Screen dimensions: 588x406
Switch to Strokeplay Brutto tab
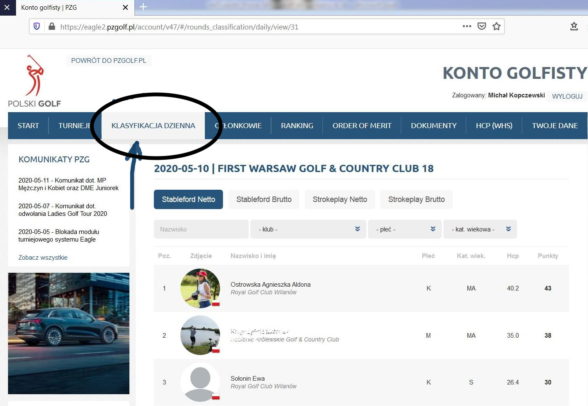click(416, 199)
